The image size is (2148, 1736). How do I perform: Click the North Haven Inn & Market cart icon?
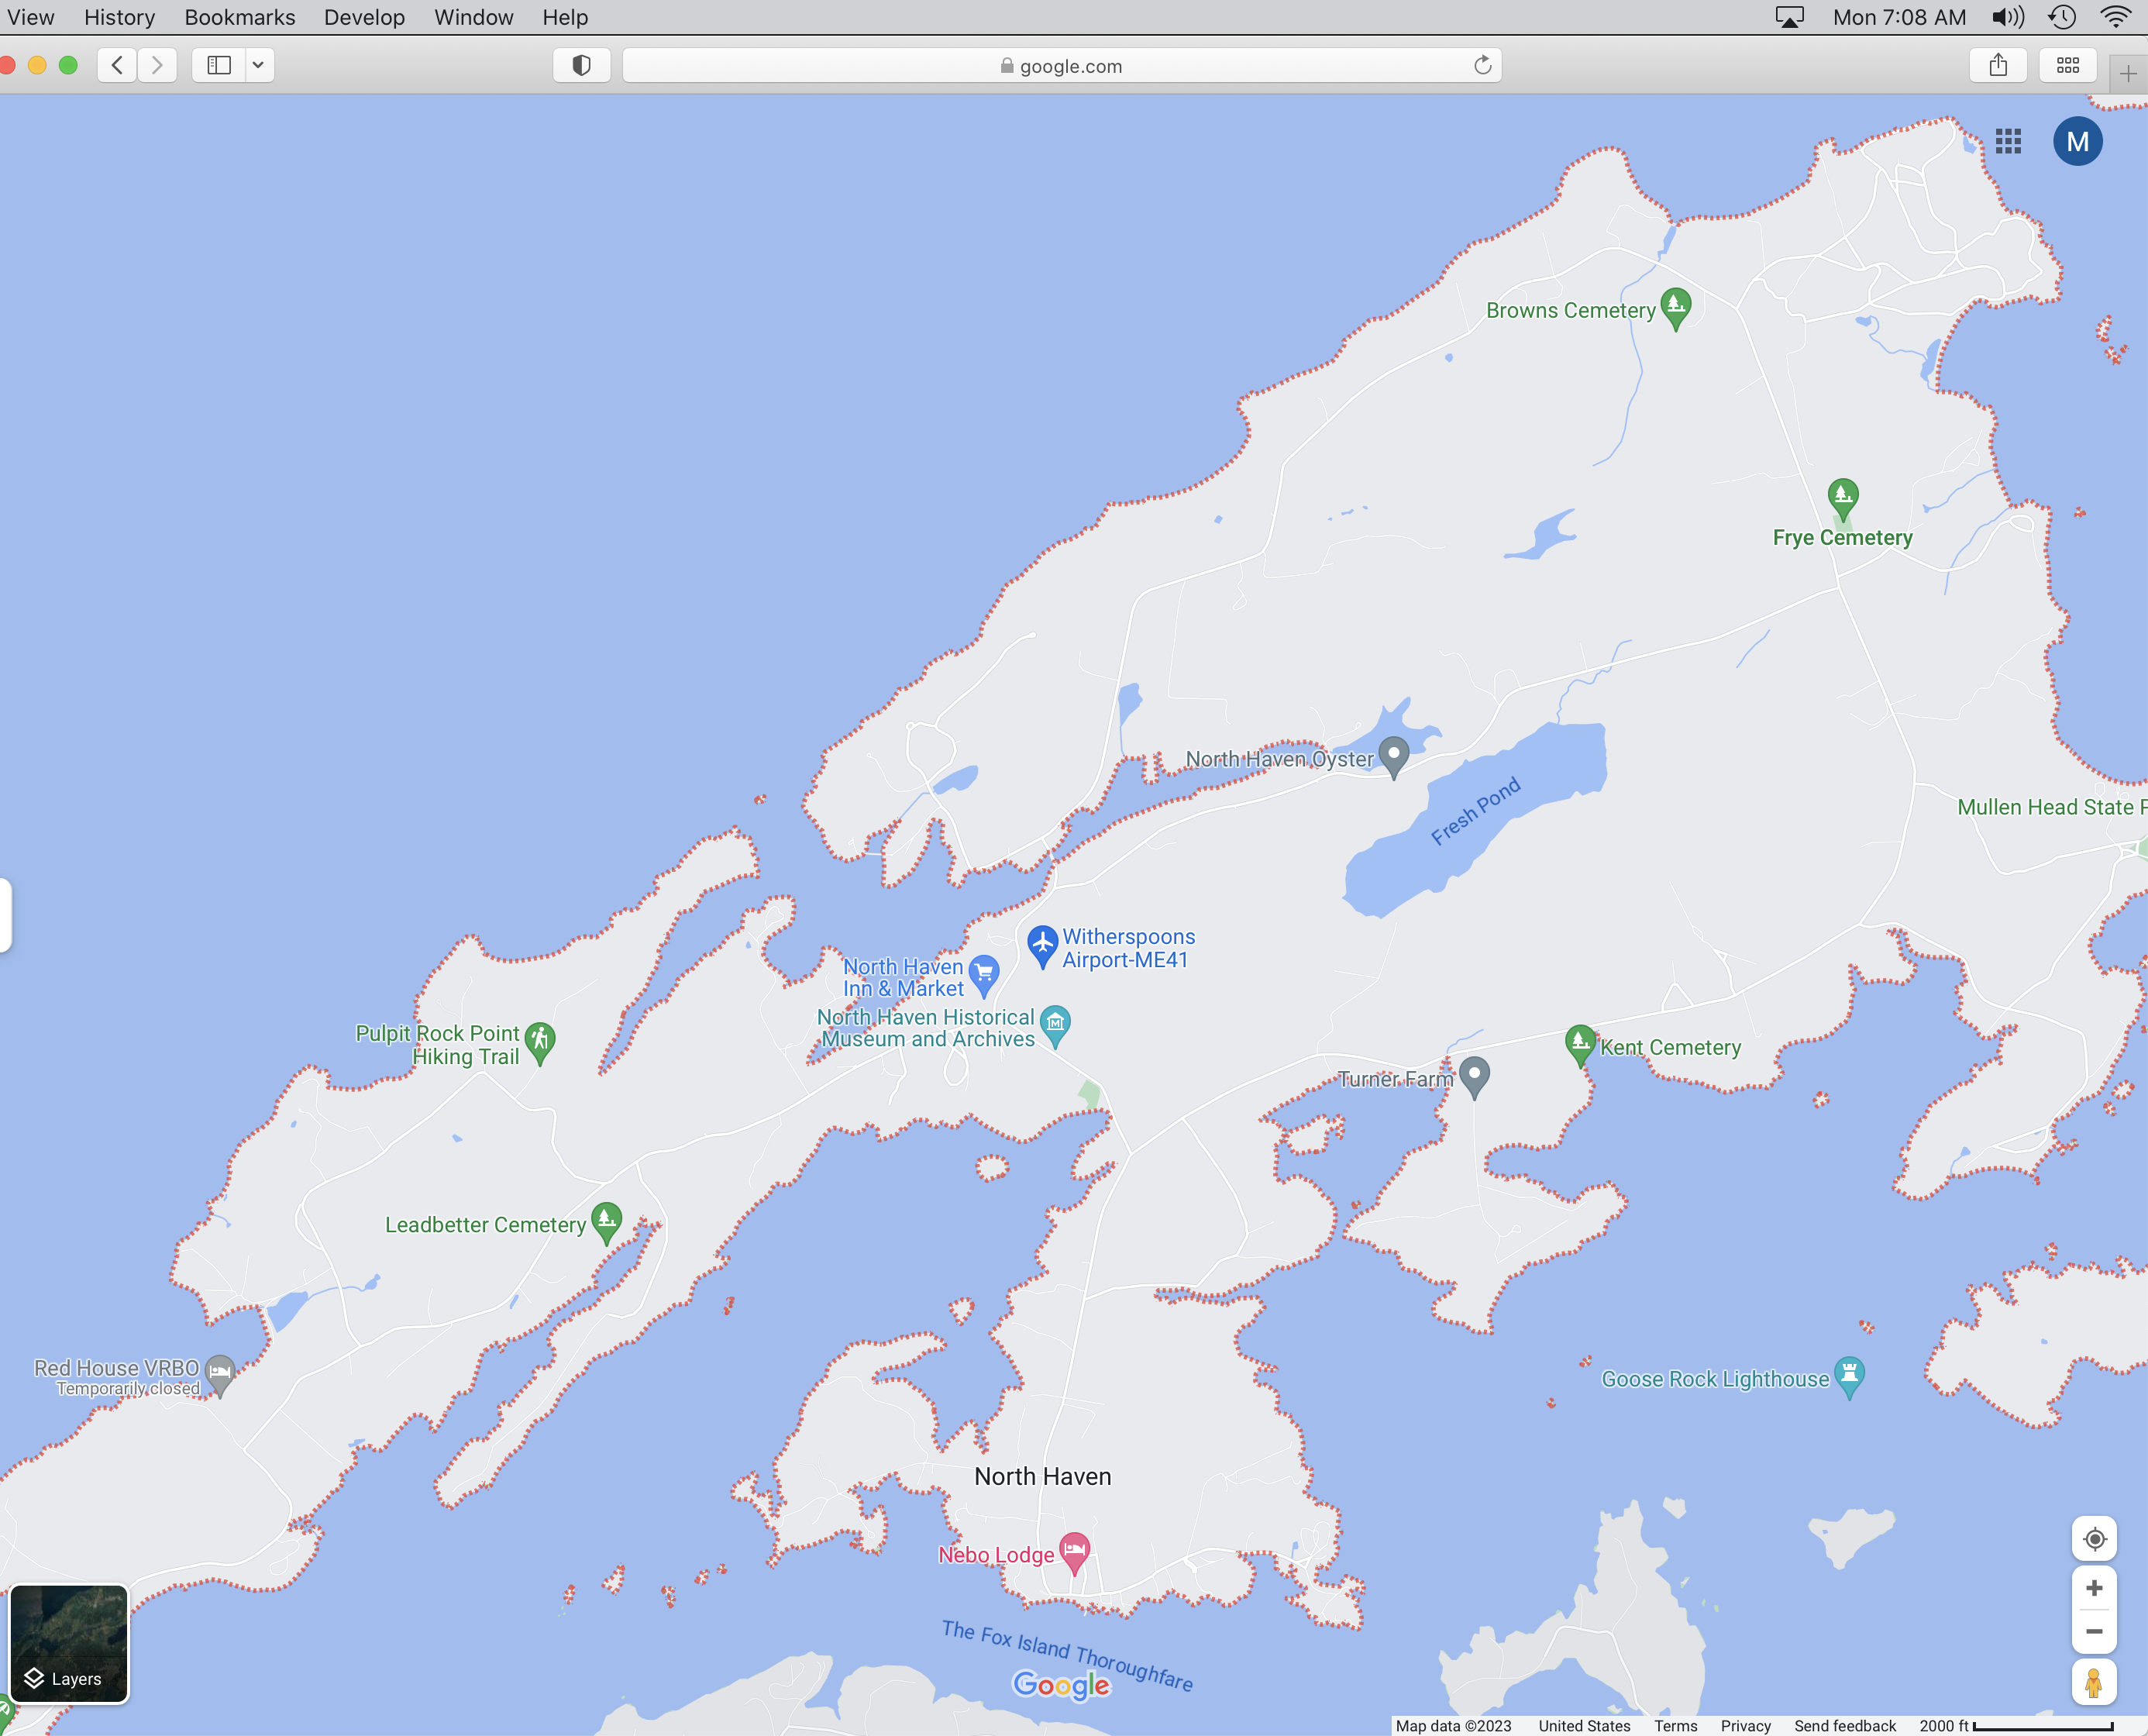(984, 972)
